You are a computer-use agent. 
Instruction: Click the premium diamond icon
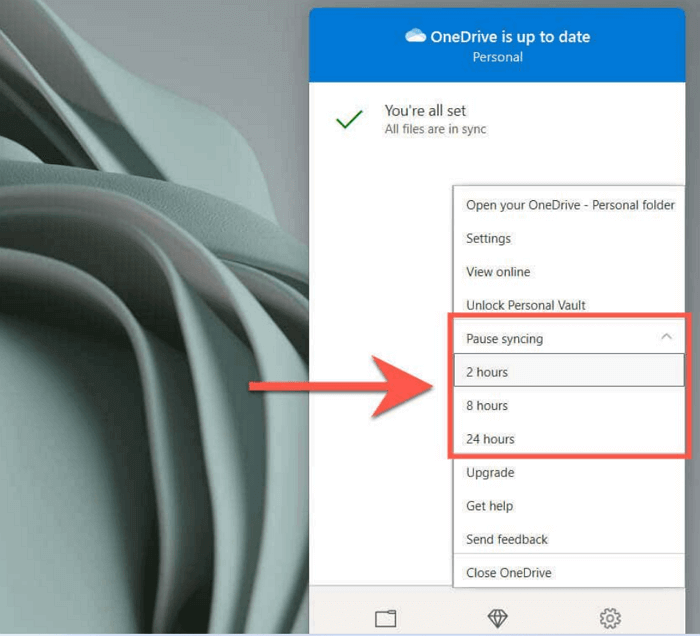click(497, 618)
